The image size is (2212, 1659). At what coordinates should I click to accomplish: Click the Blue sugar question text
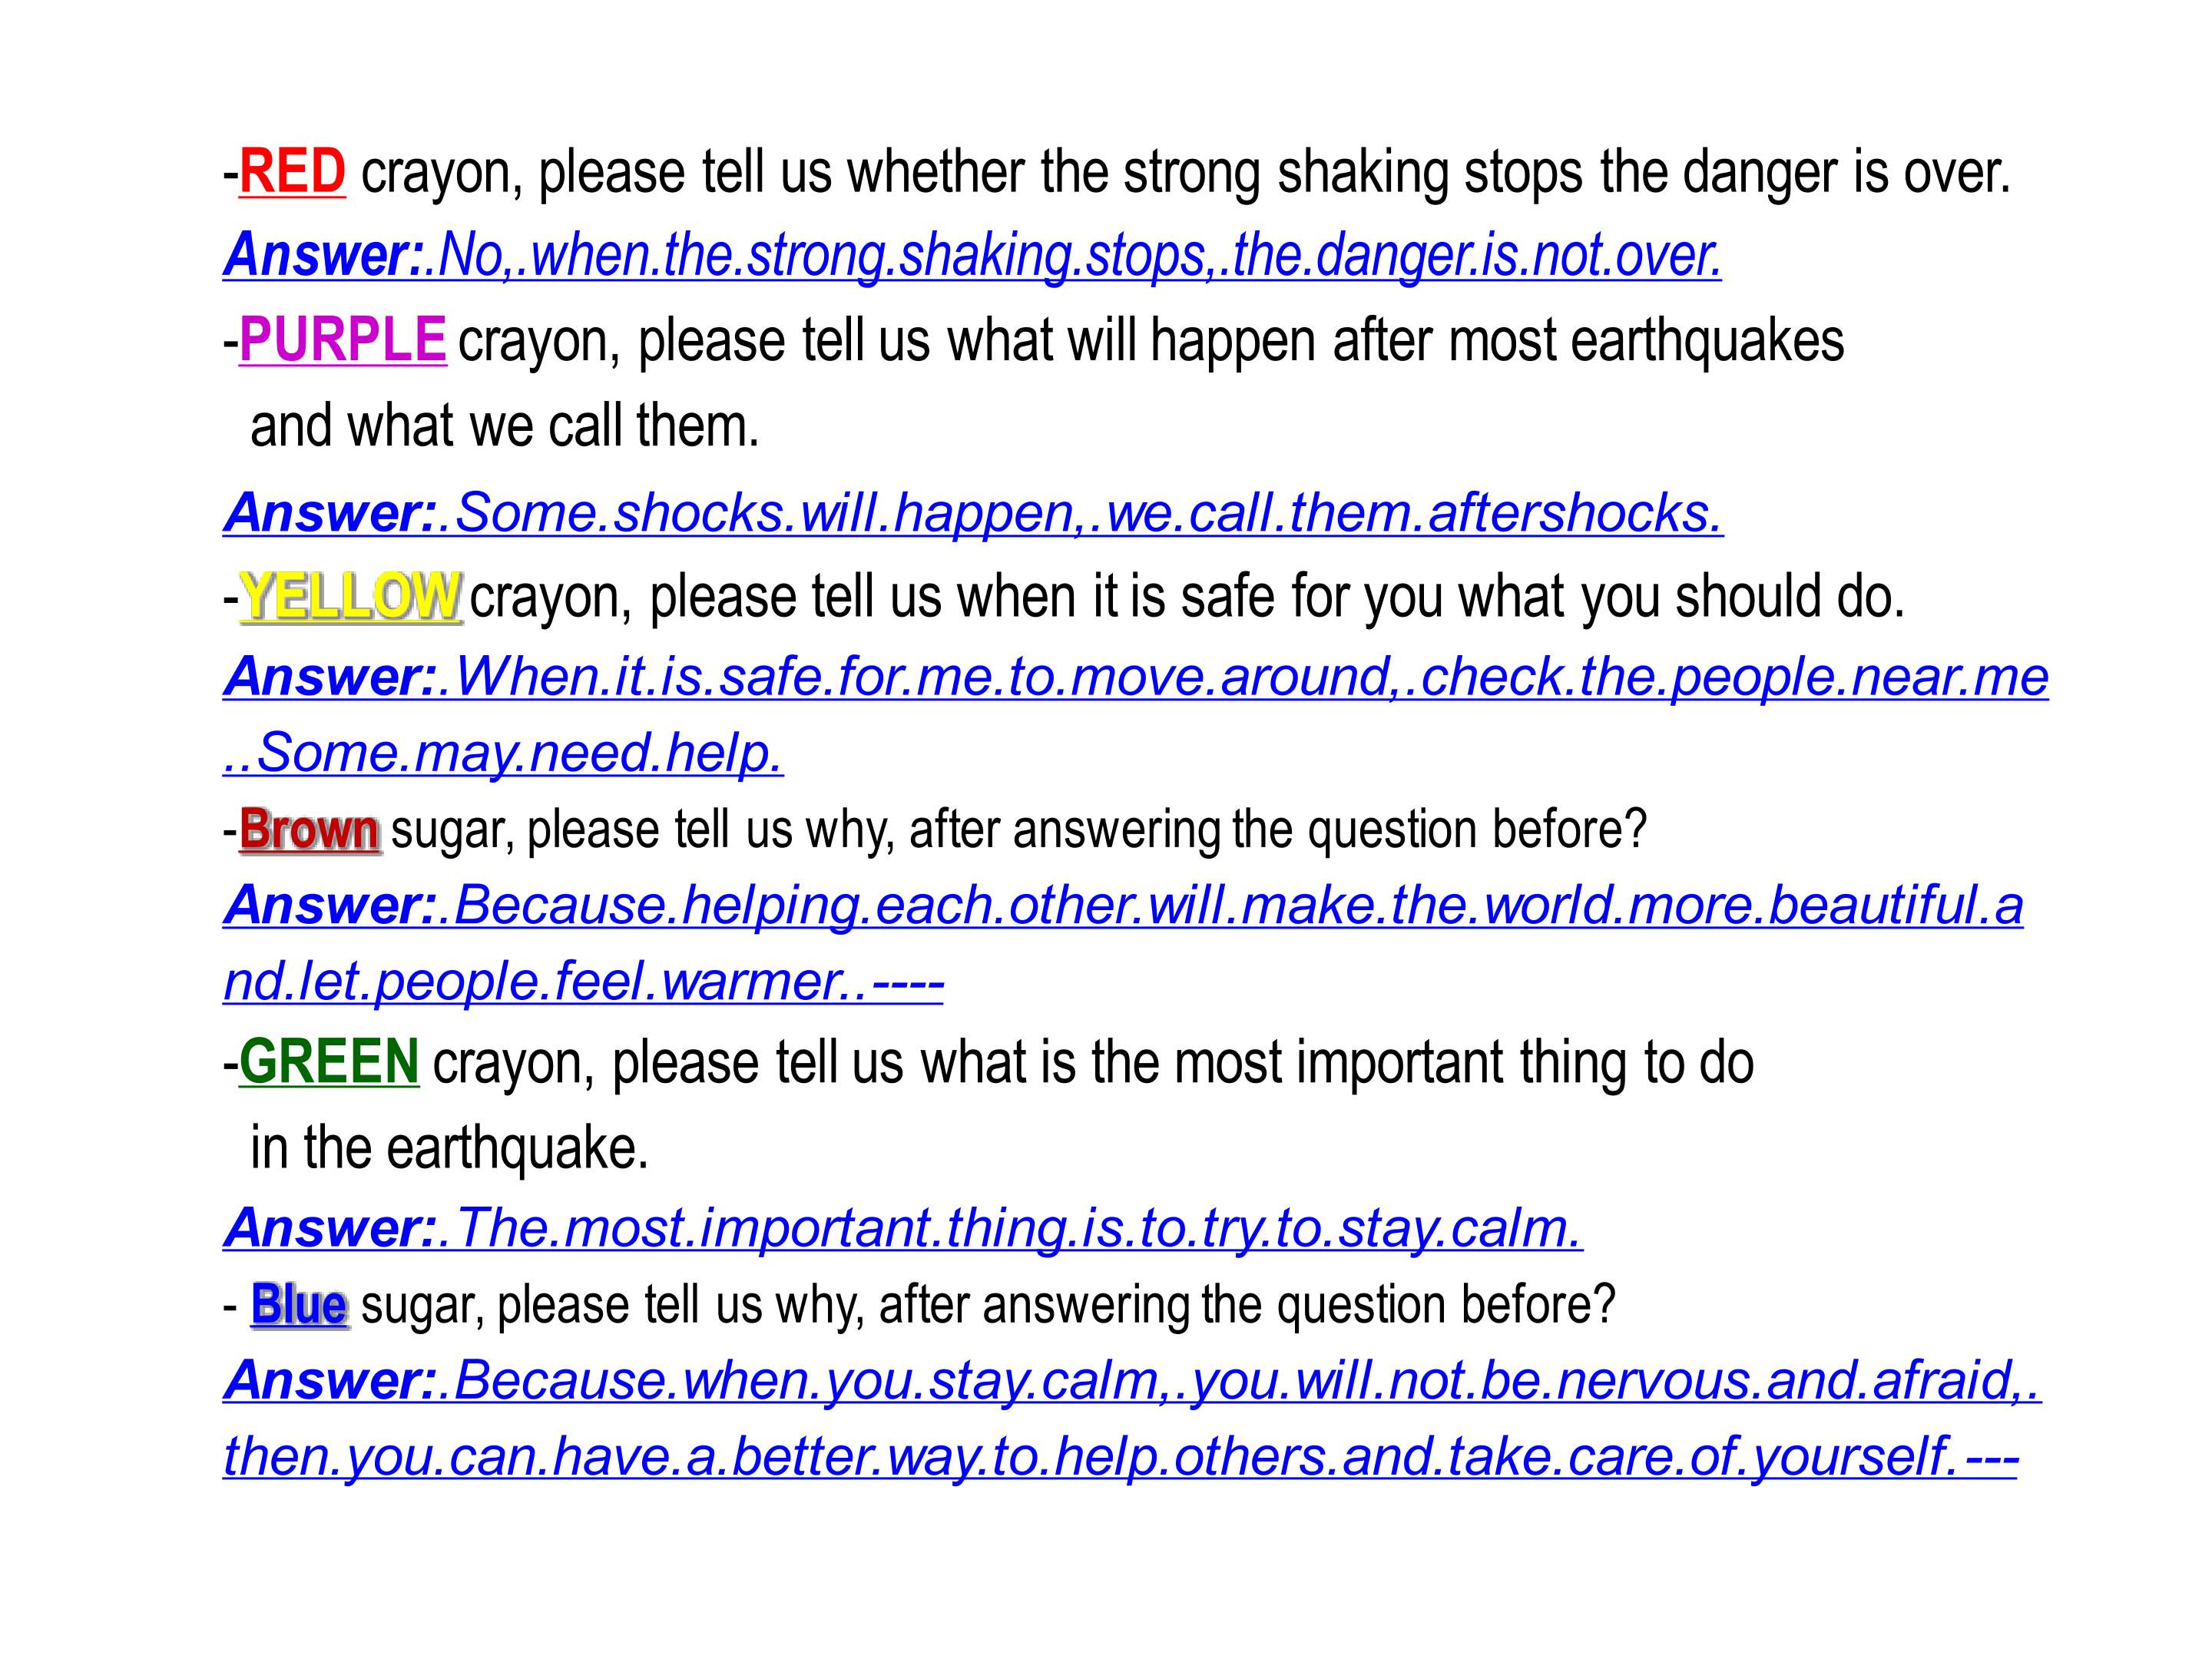click(988, 1305)
